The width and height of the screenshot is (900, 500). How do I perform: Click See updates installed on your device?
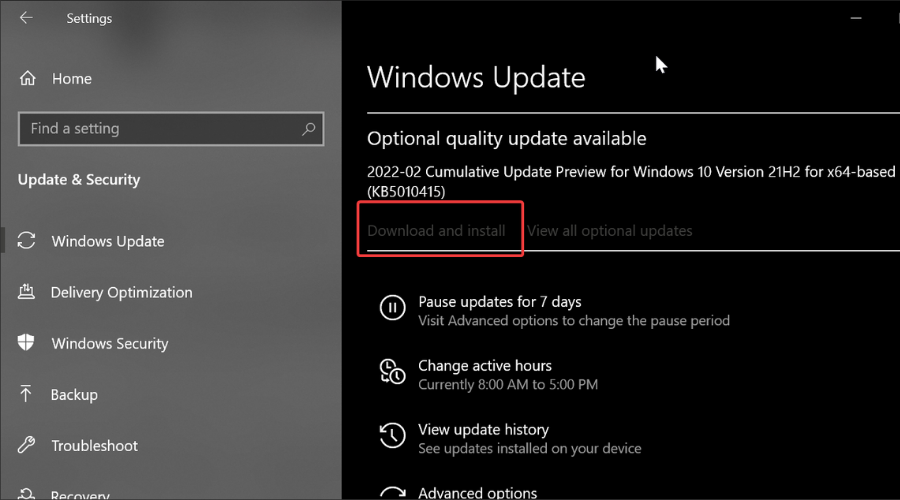[530, 448]
